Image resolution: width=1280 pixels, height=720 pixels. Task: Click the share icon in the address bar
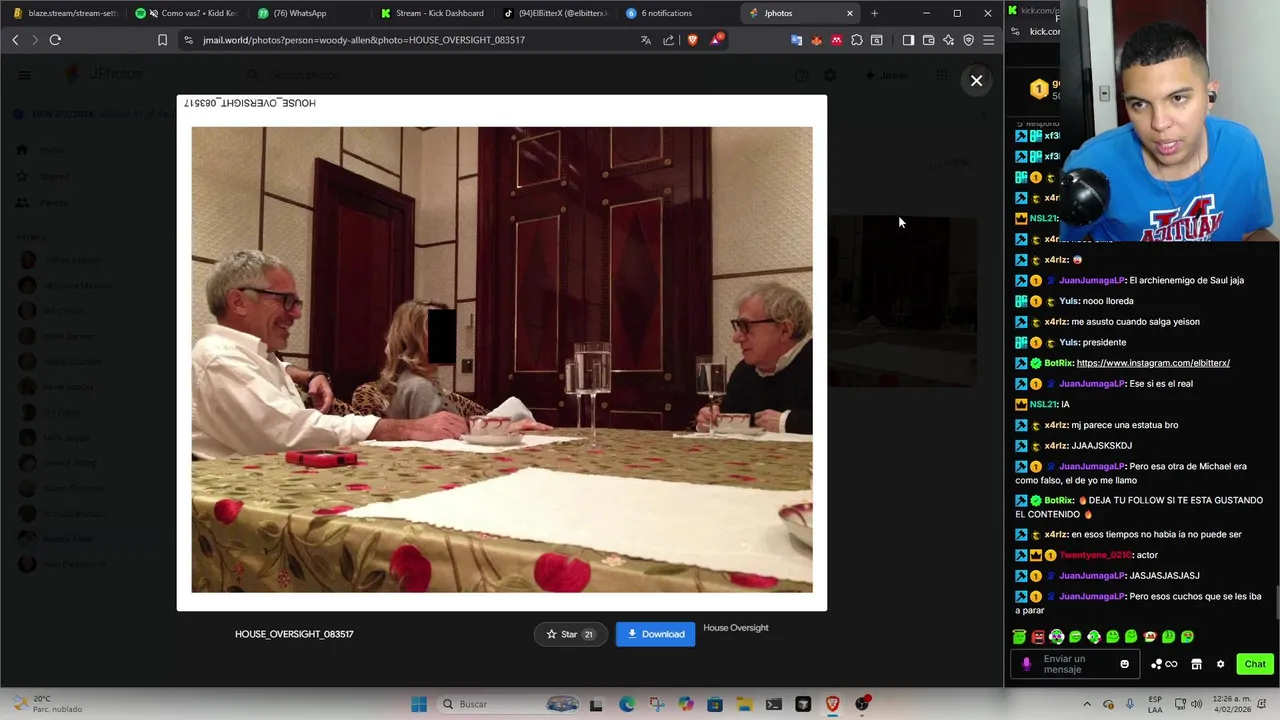click(x=668, y=40)
